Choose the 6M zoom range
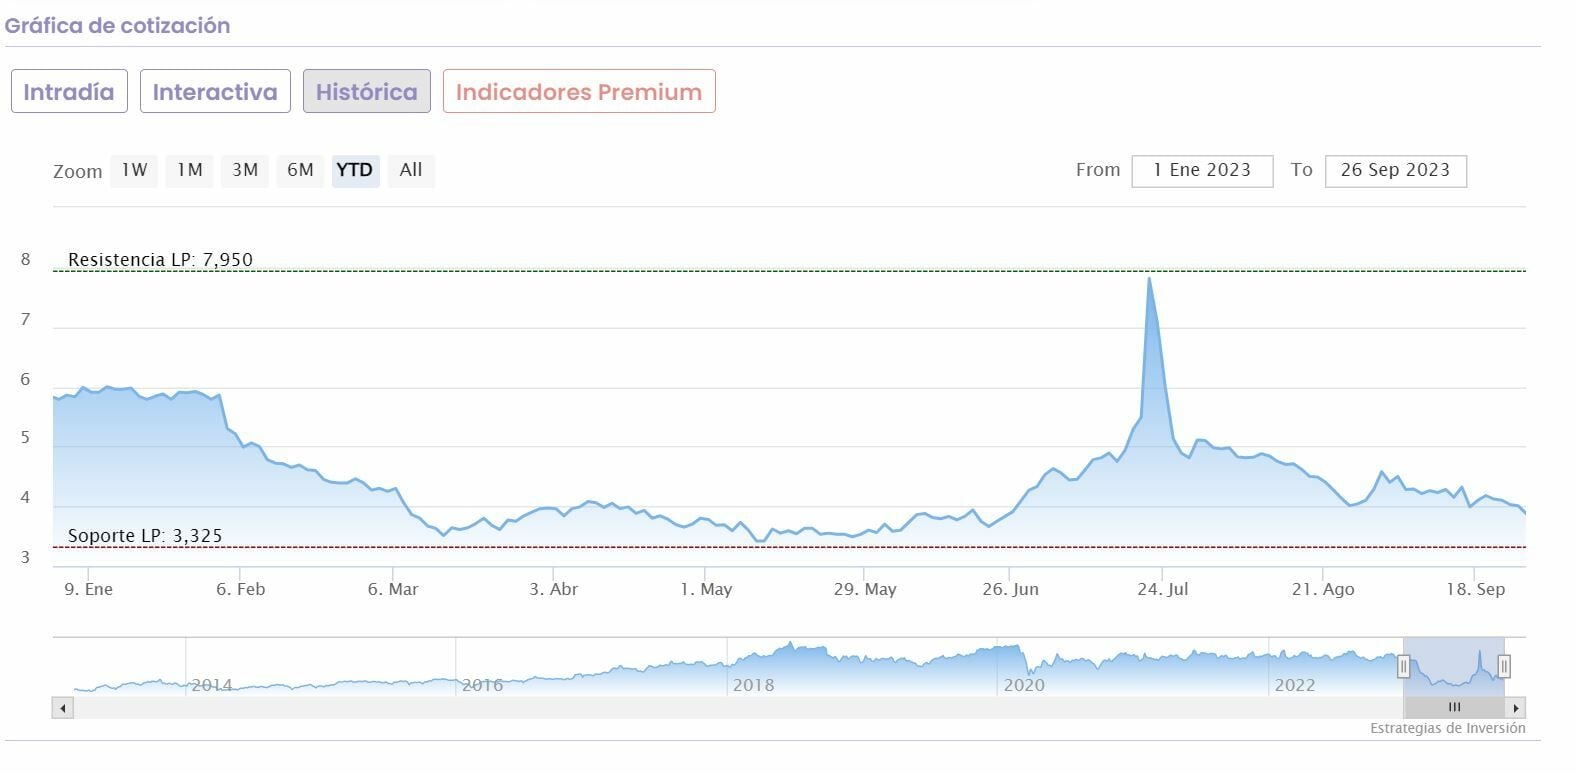This screenshot has height=774, width=1577. click(x=300, y=170)
